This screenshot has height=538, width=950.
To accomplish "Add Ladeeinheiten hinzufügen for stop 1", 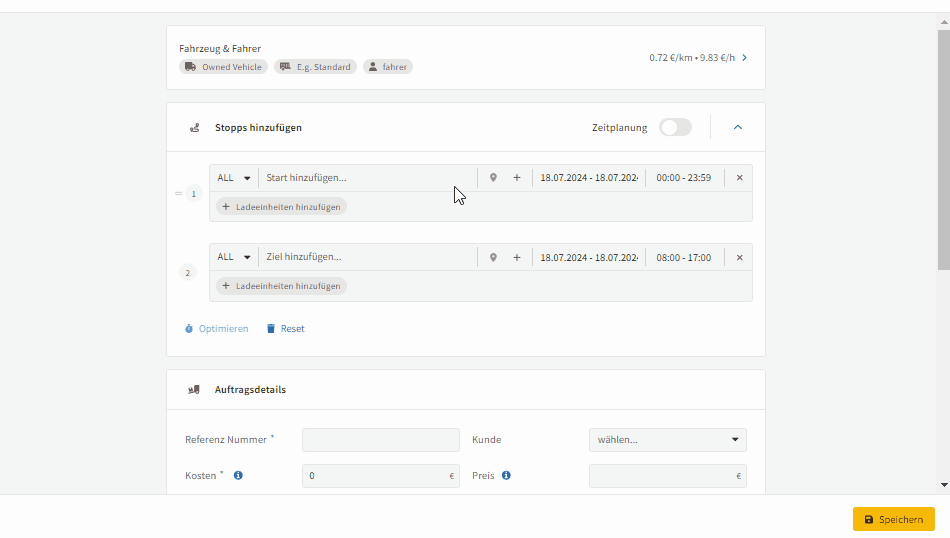I will 282,207.
